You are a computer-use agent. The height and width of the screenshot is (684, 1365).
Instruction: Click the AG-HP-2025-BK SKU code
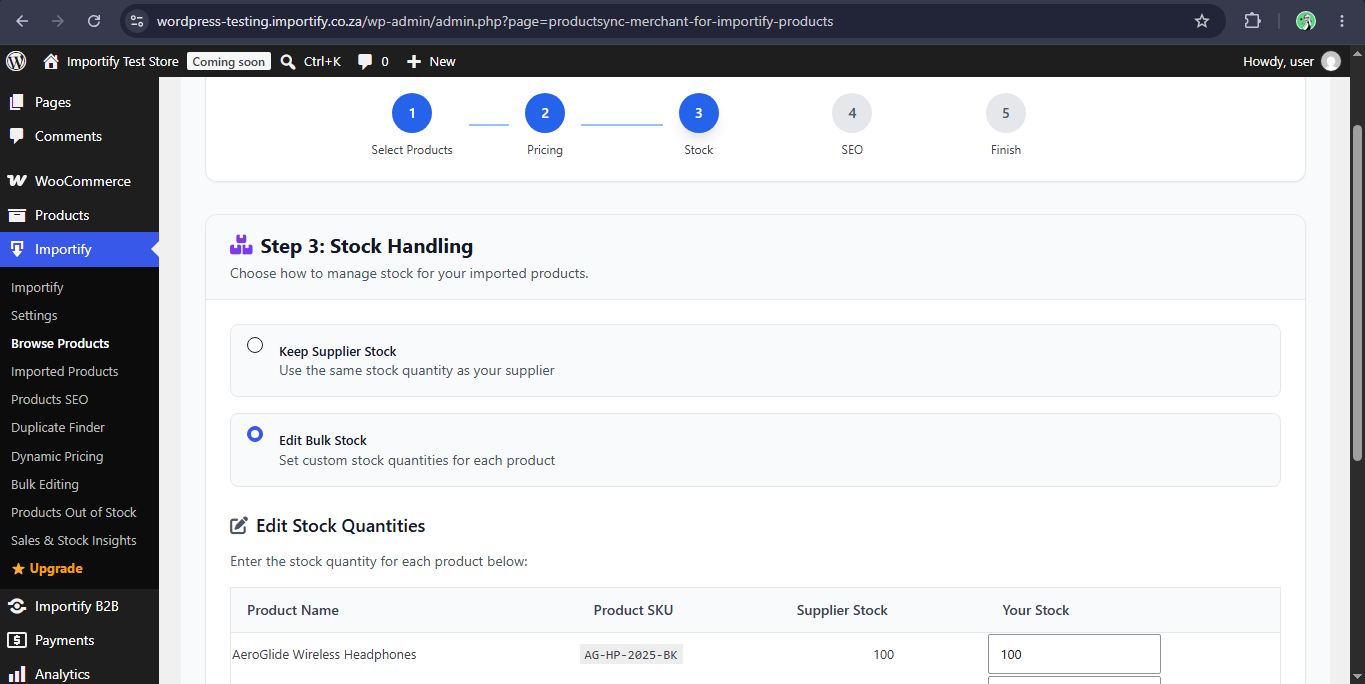[x=631, y=655]
